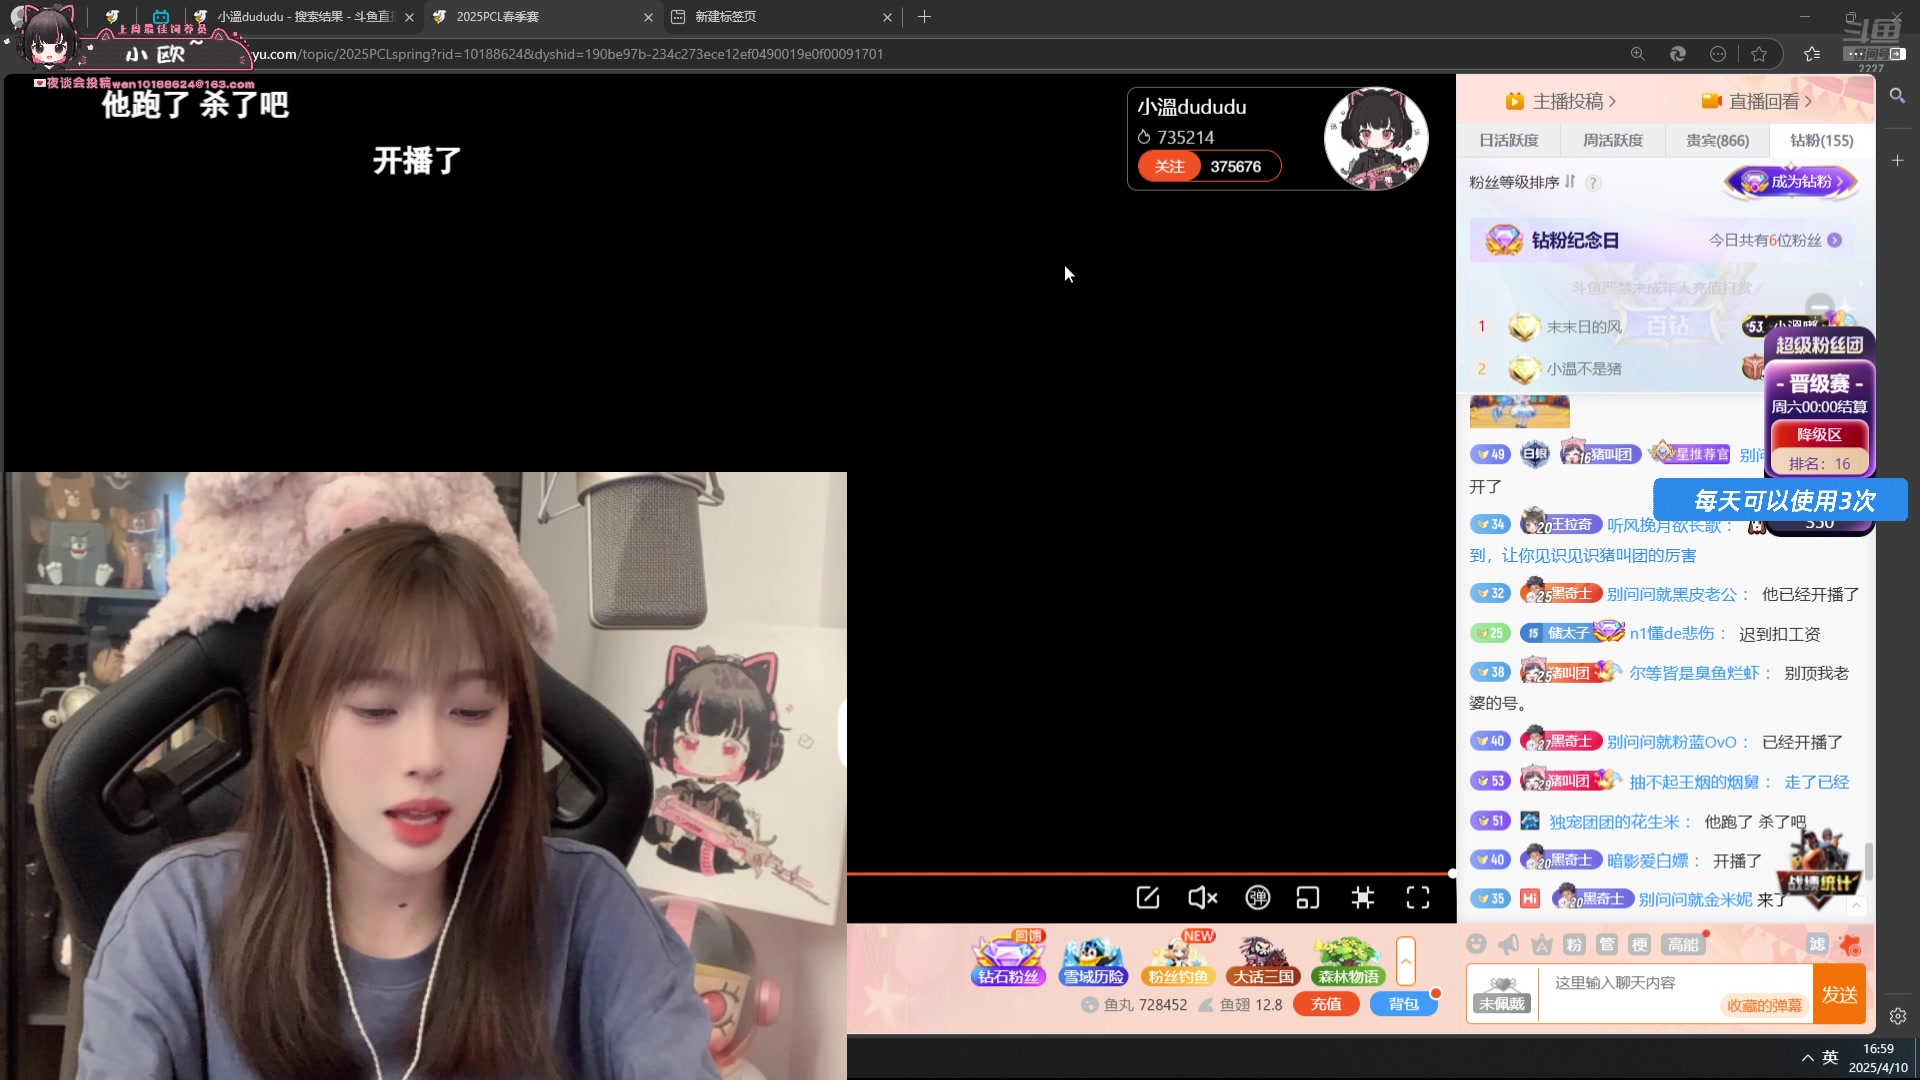Toggle the 管 chat option
Screen dimensions: 1920x1080
click(1607, 944)
